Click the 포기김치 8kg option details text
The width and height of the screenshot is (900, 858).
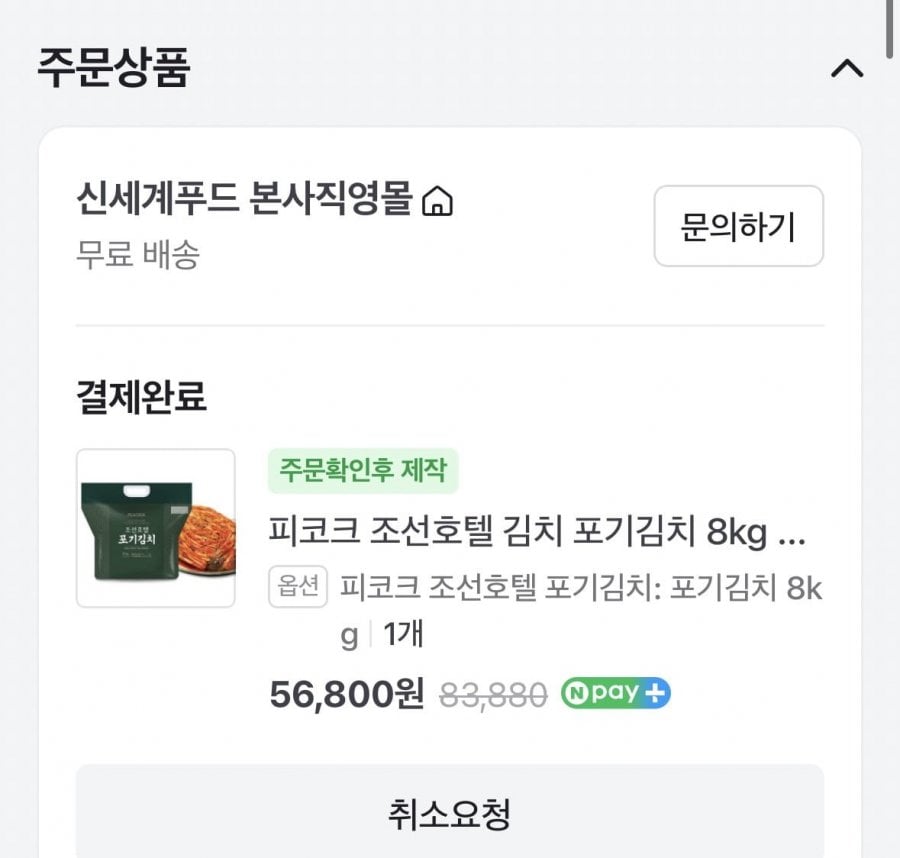(580, 588)
